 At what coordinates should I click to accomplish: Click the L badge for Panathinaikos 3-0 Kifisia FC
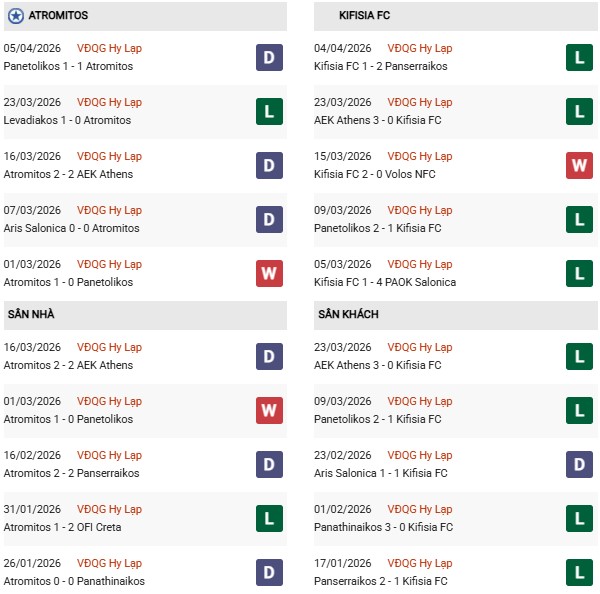579,518
